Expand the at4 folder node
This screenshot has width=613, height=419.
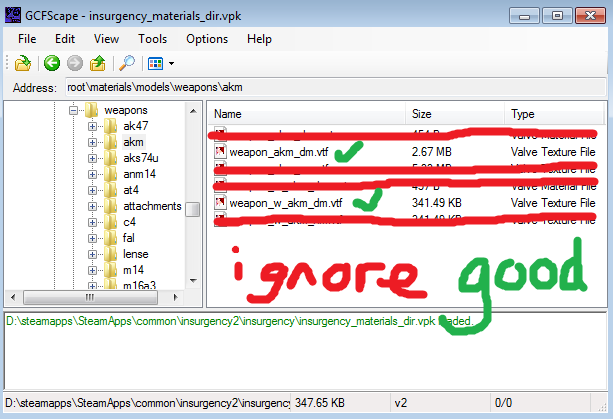pyautogui.click(x=92, y=190)
